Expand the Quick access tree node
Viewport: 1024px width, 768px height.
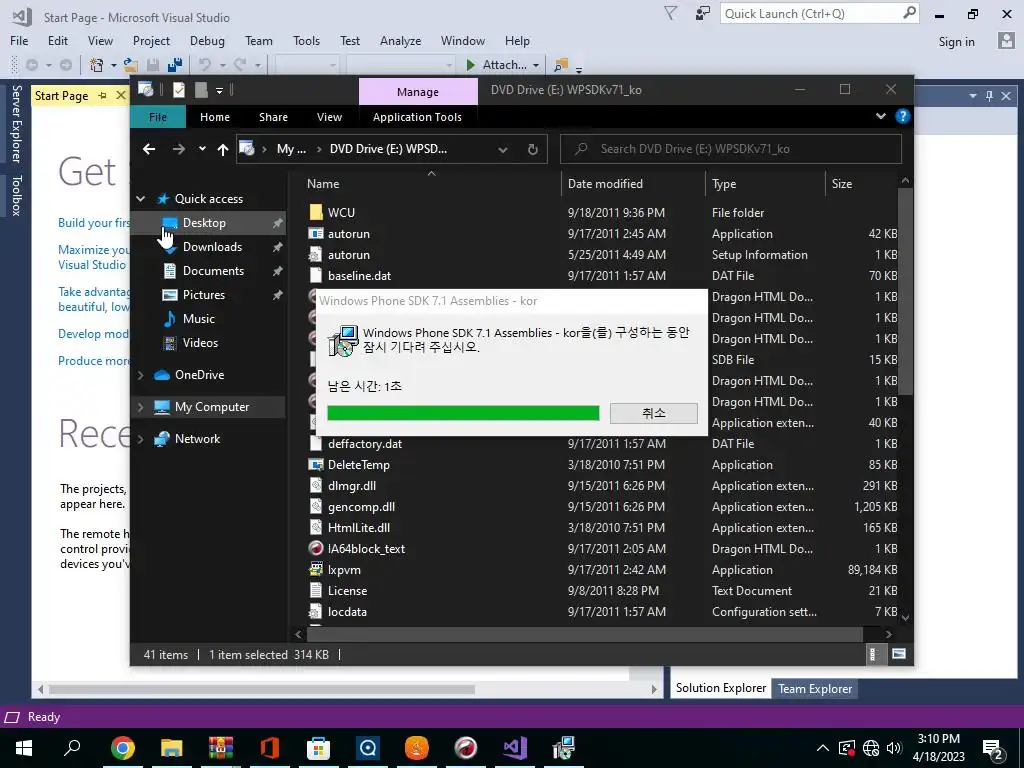pos(140,199)
